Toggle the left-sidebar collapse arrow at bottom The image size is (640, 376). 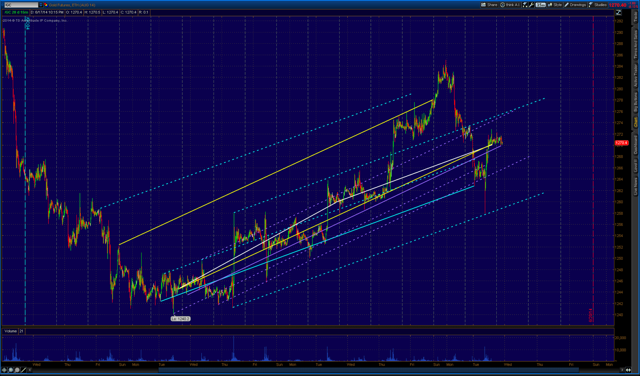pos(30,370)
